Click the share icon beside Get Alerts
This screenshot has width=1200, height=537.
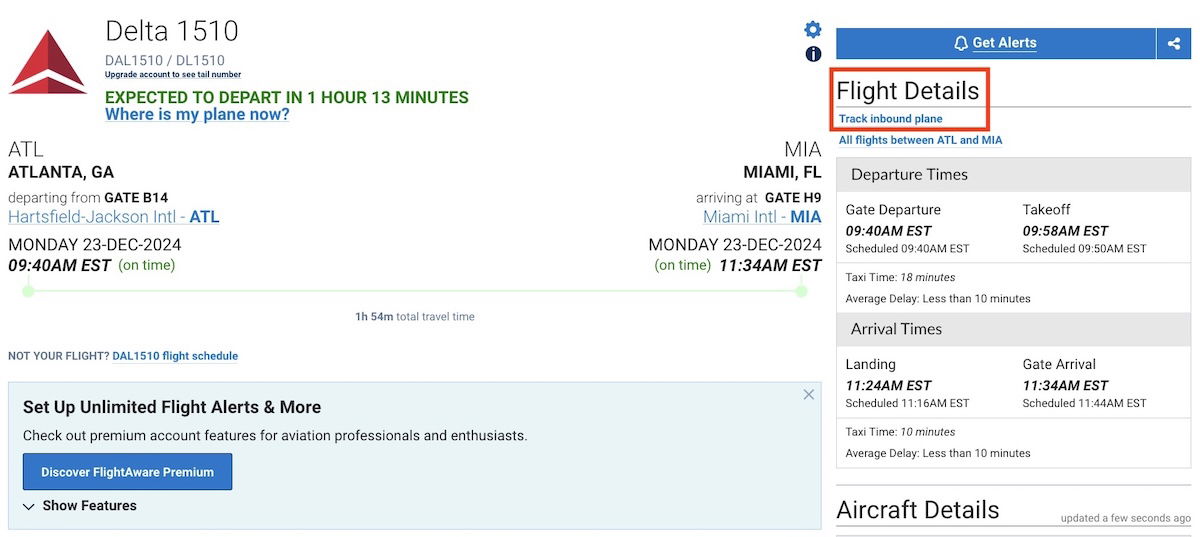pyautogui.click(x=1174, y=43)
